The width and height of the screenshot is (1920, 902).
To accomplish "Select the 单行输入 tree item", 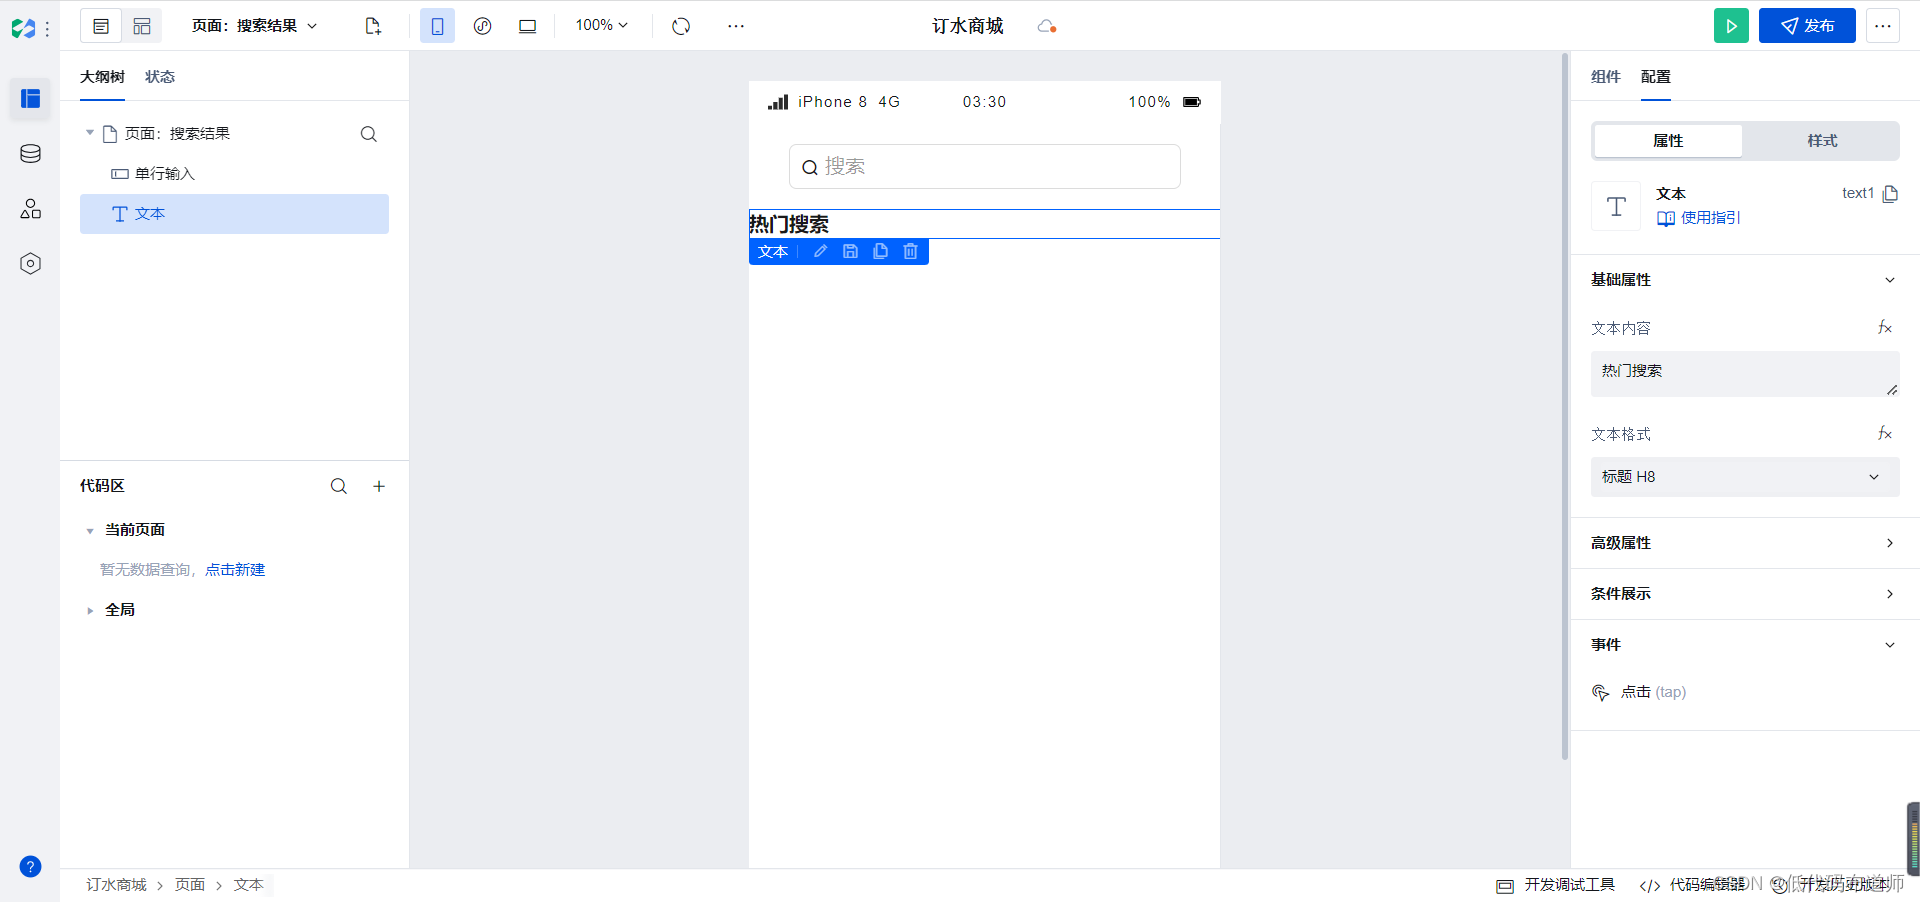I will tap(234, 174).
